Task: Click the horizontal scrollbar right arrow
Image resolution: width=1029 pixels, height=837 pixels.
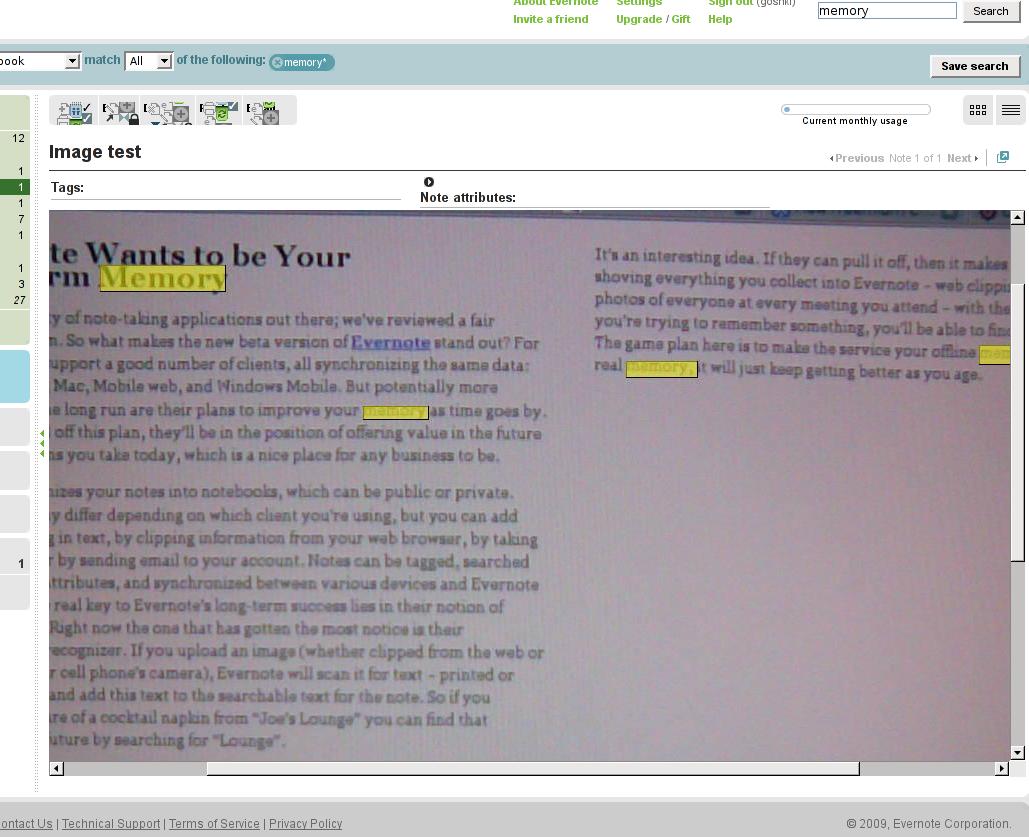Action: [1001, 768]
